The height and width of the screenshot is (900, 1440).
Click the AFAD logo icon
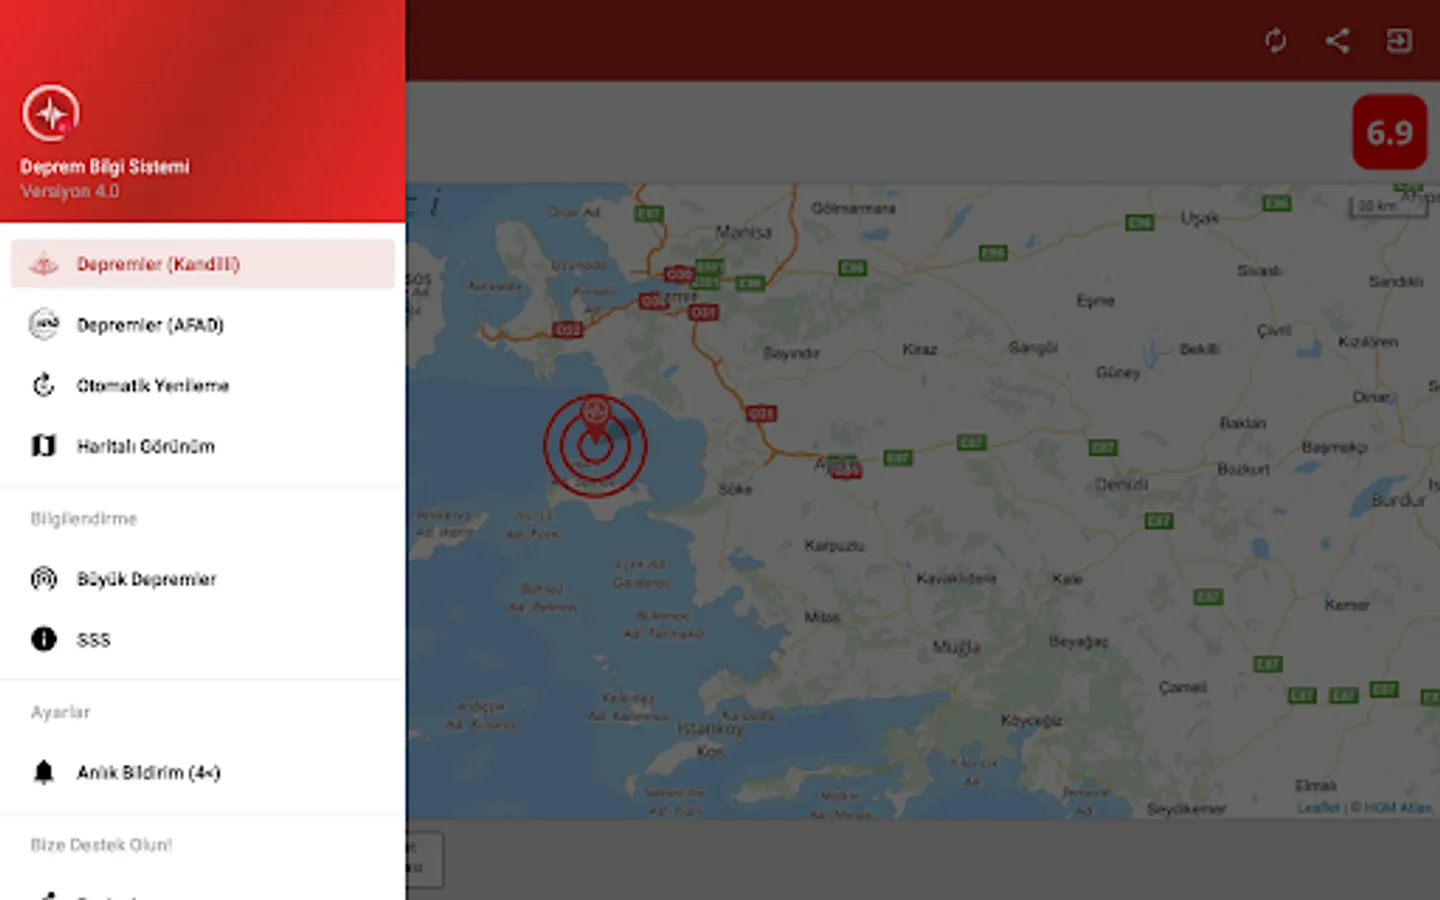tap(44, 324)
